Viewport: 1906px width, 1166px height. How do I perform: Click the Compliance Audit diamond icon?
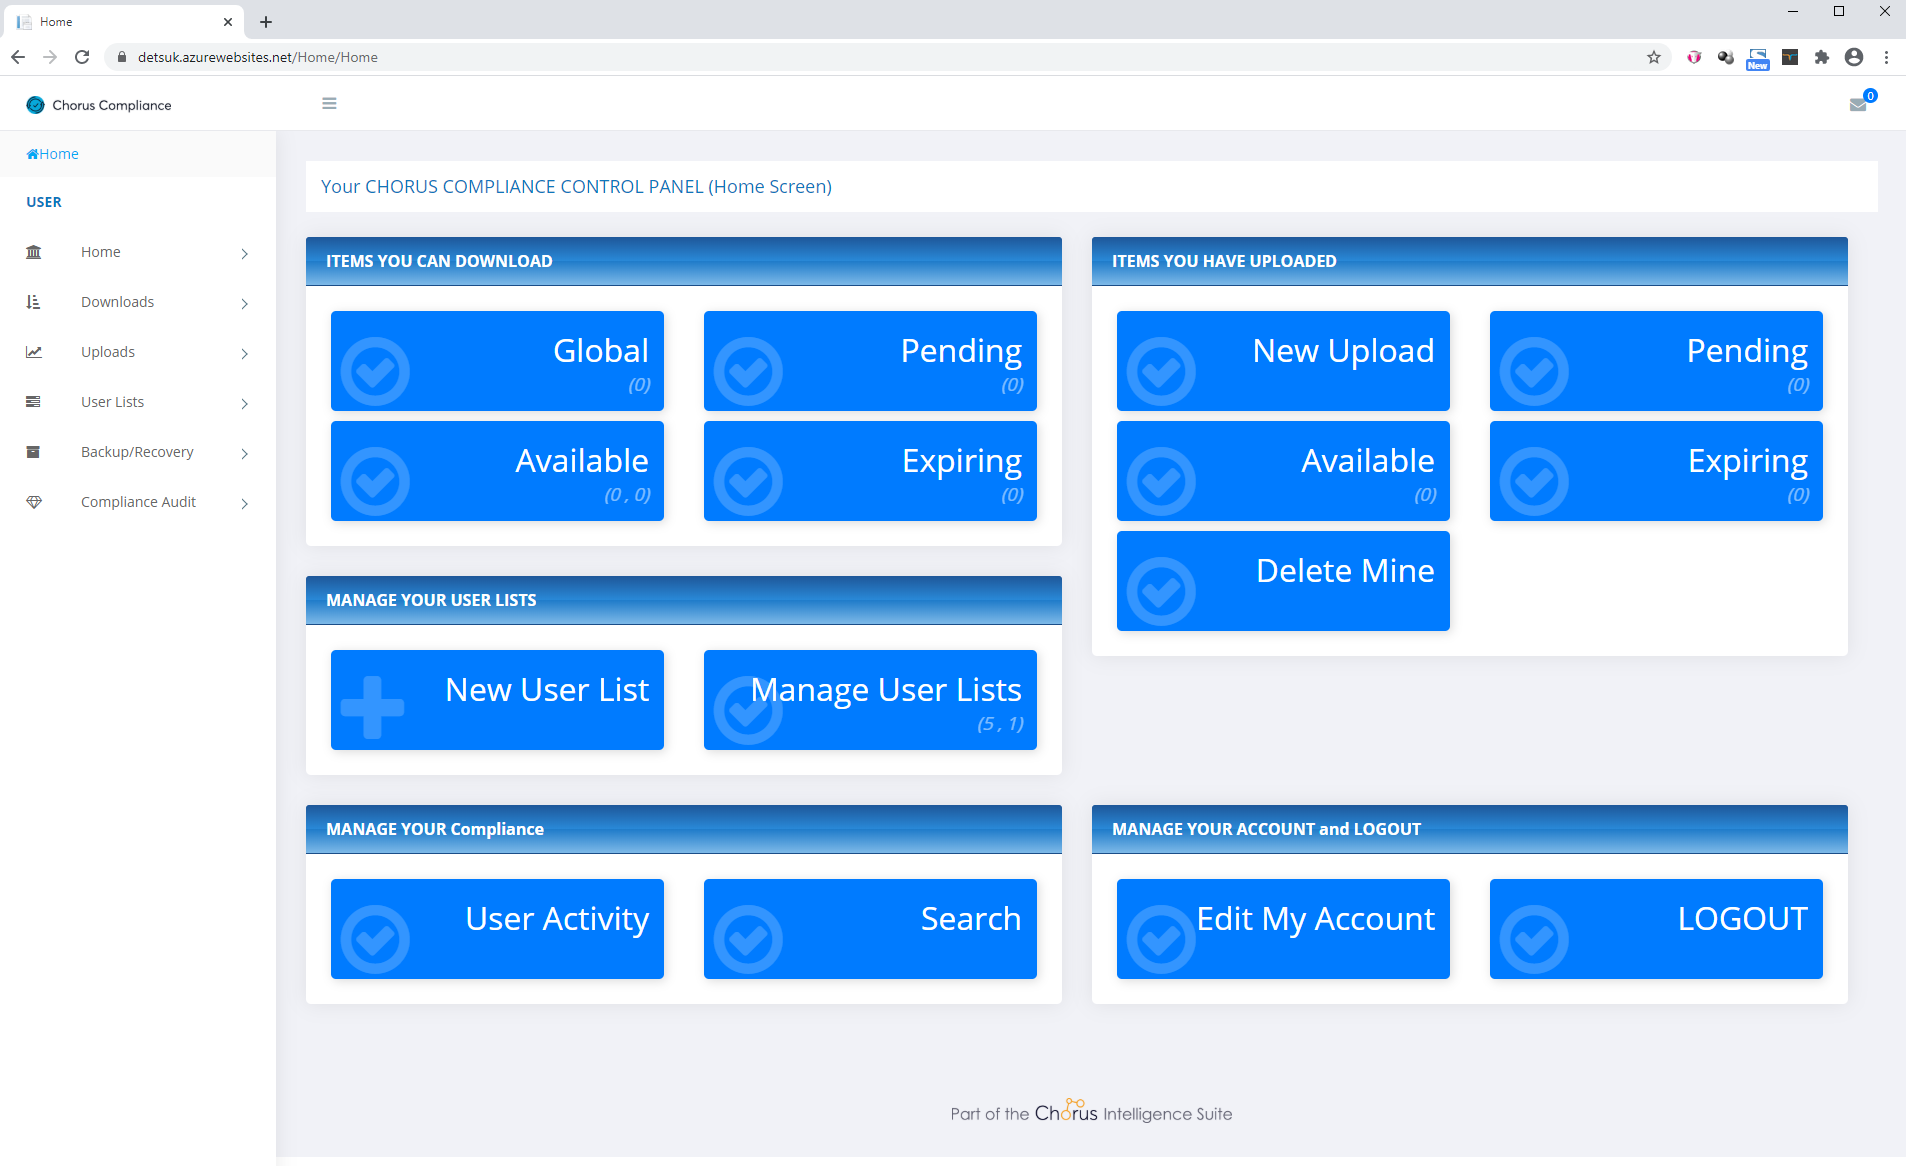34,502
